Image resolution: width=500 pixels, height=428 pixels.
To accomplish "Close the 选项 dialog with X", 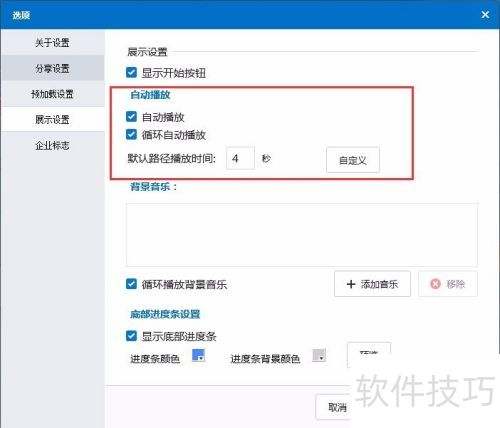I will 485,14.
